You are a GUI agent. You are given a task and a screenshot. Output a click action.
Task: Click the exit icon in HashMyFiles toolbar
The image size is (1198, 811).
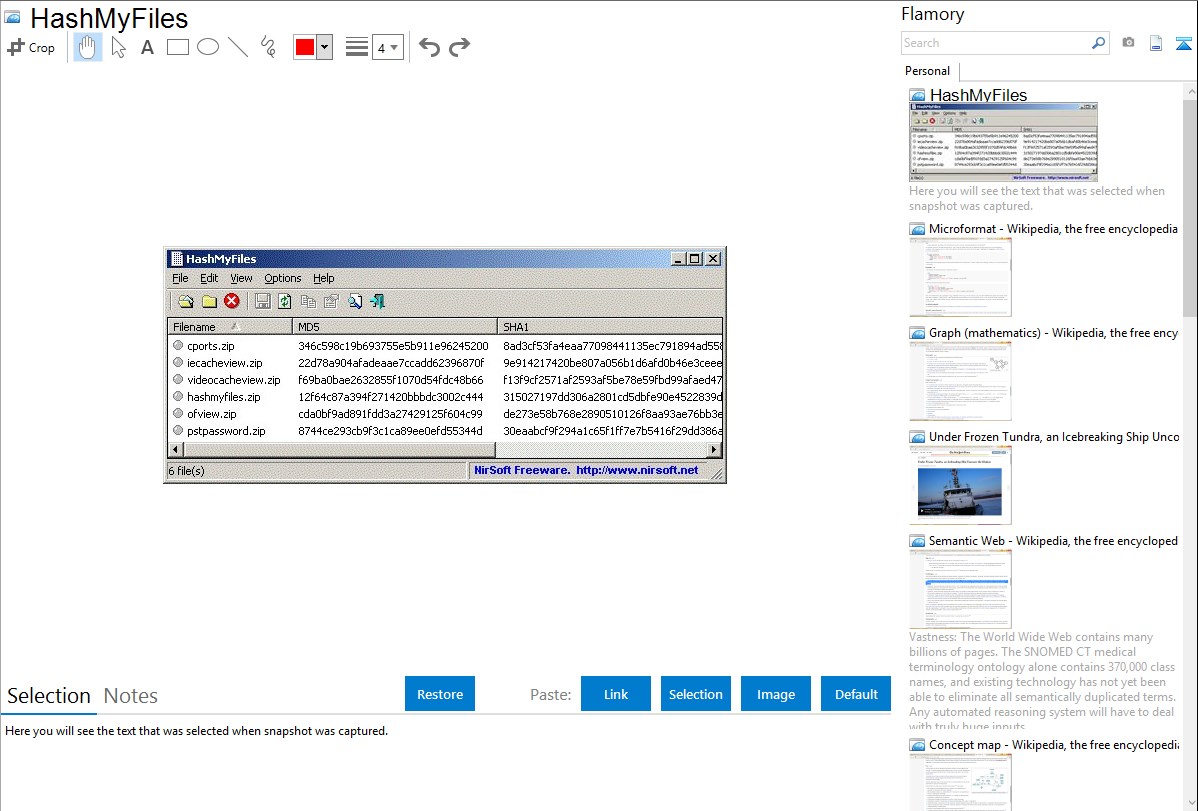point(377,301)
